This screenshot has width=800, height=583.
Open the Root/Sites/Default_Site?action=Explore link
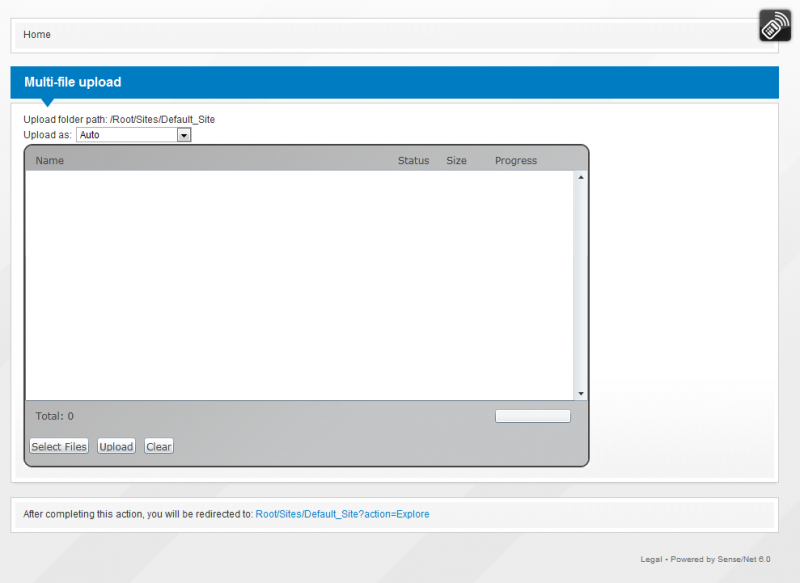click(x=342, y=514)
